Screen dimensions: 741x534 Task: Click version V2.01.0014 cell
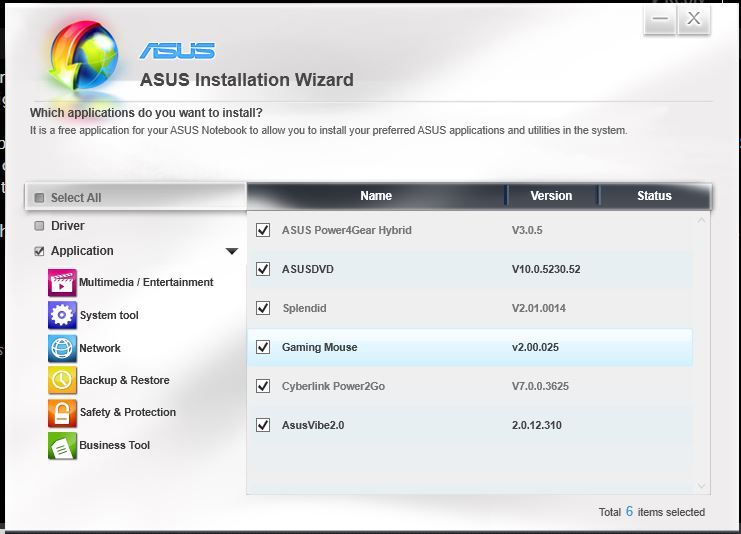point(539,308)
